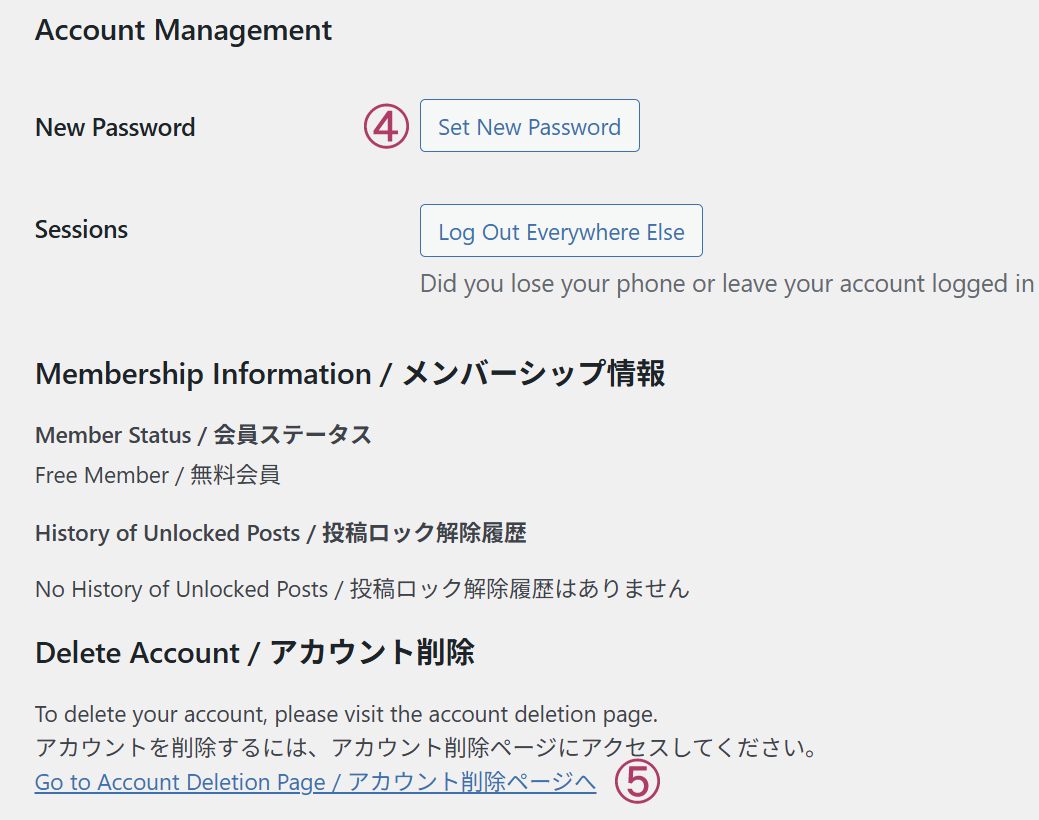Viewport: 1039px width, 820px height.
Task: Click the New Password field label
Action: tap(115, 127)
